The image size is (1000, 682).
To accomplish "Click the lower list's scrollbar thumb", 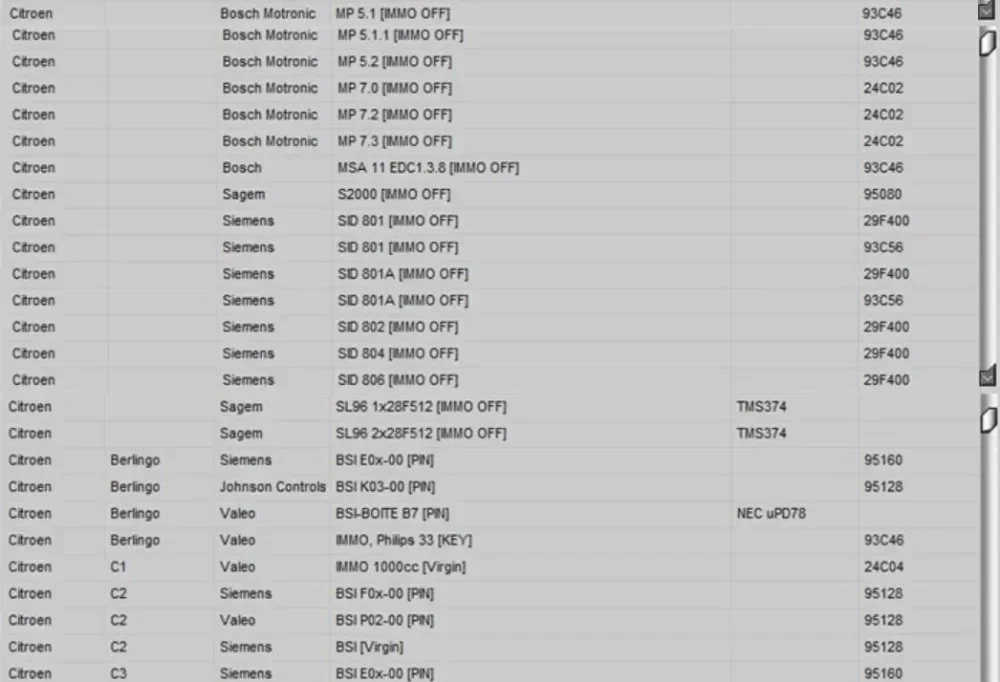I will tap(988, 420).
